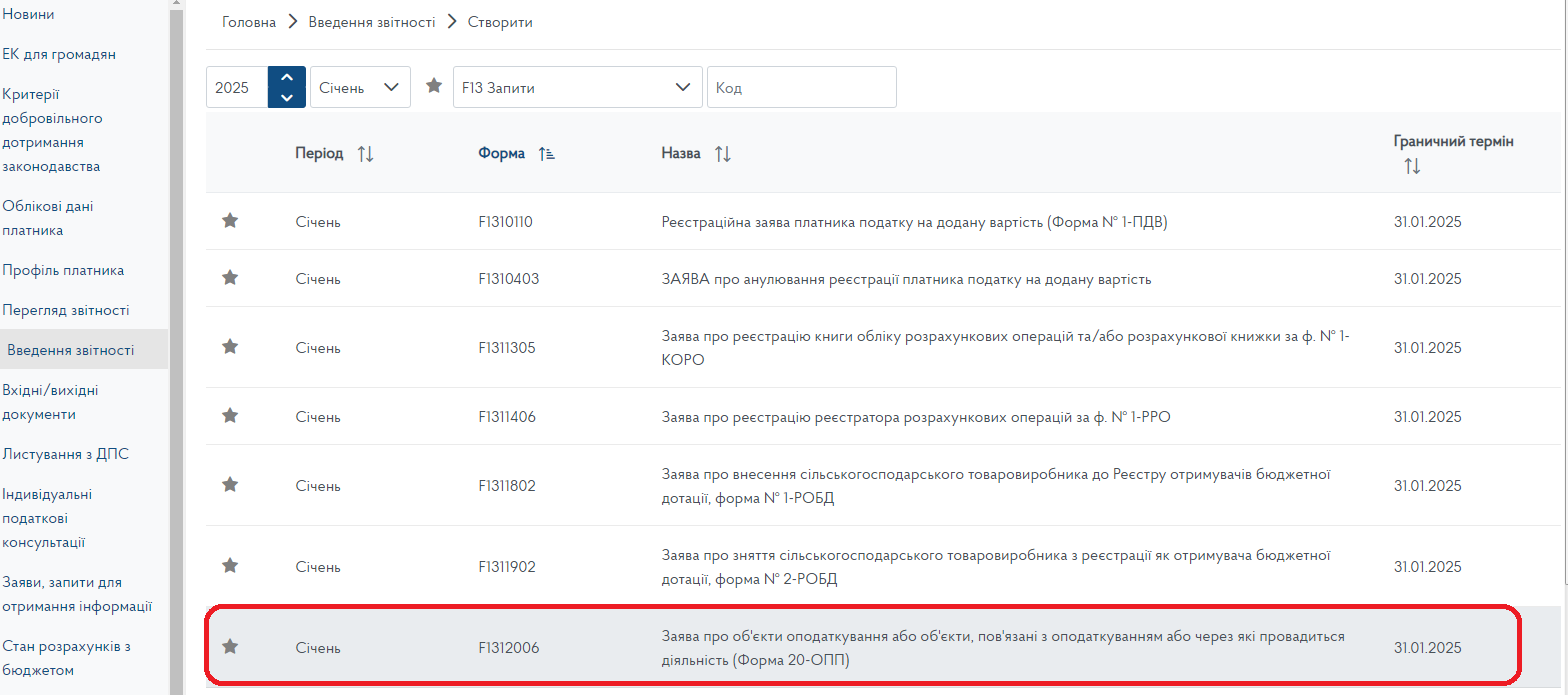Open the Січень month dropdown
1568x695 pixels.
click(x=360, y=87)
